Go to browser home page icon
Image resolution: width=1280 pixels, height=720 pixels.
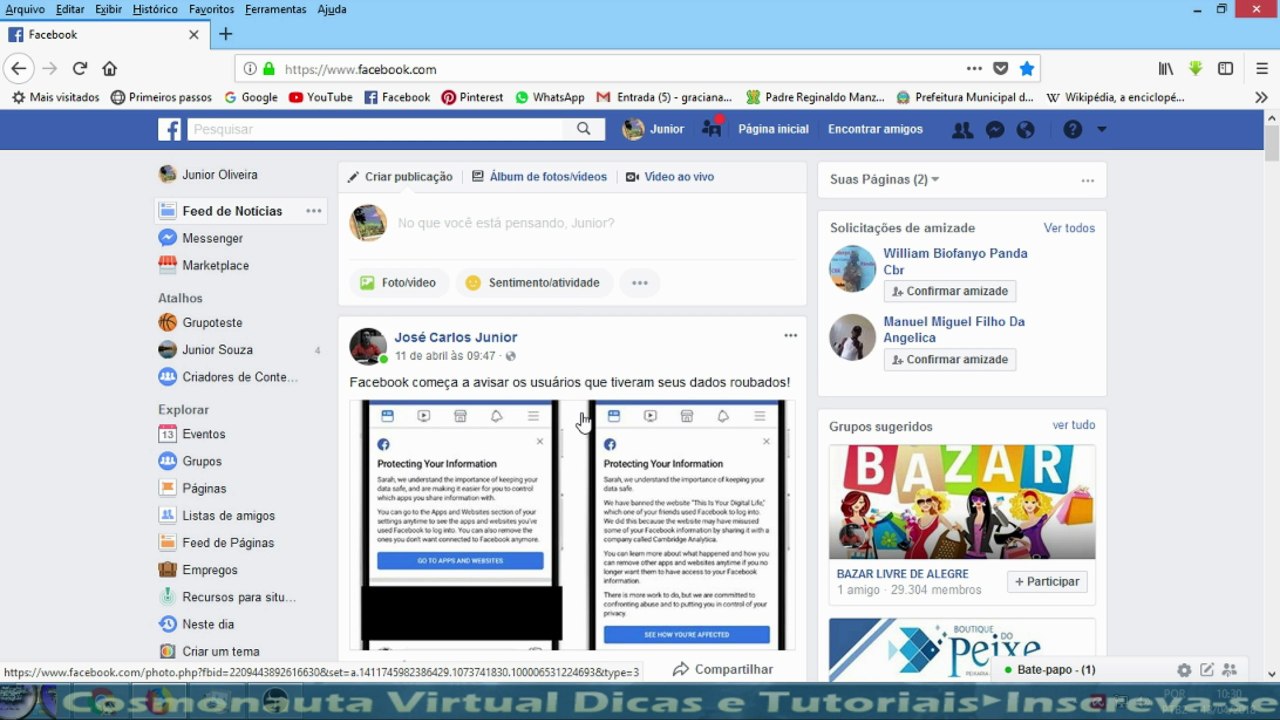click(110, 69)
